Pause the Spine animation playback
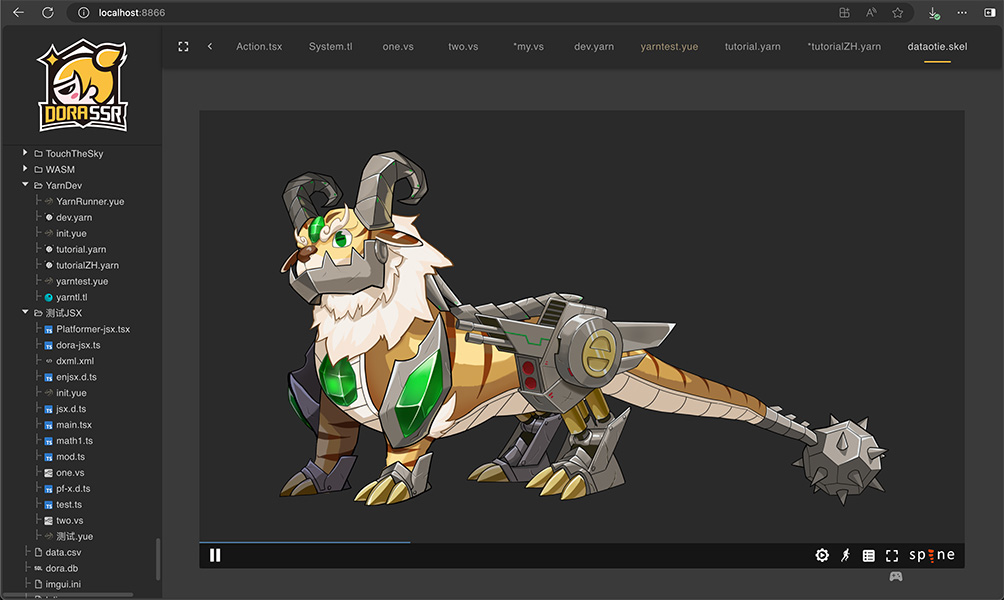Image resolution: width=1004 pixels, height=600 pixels. tap(215, 555)
